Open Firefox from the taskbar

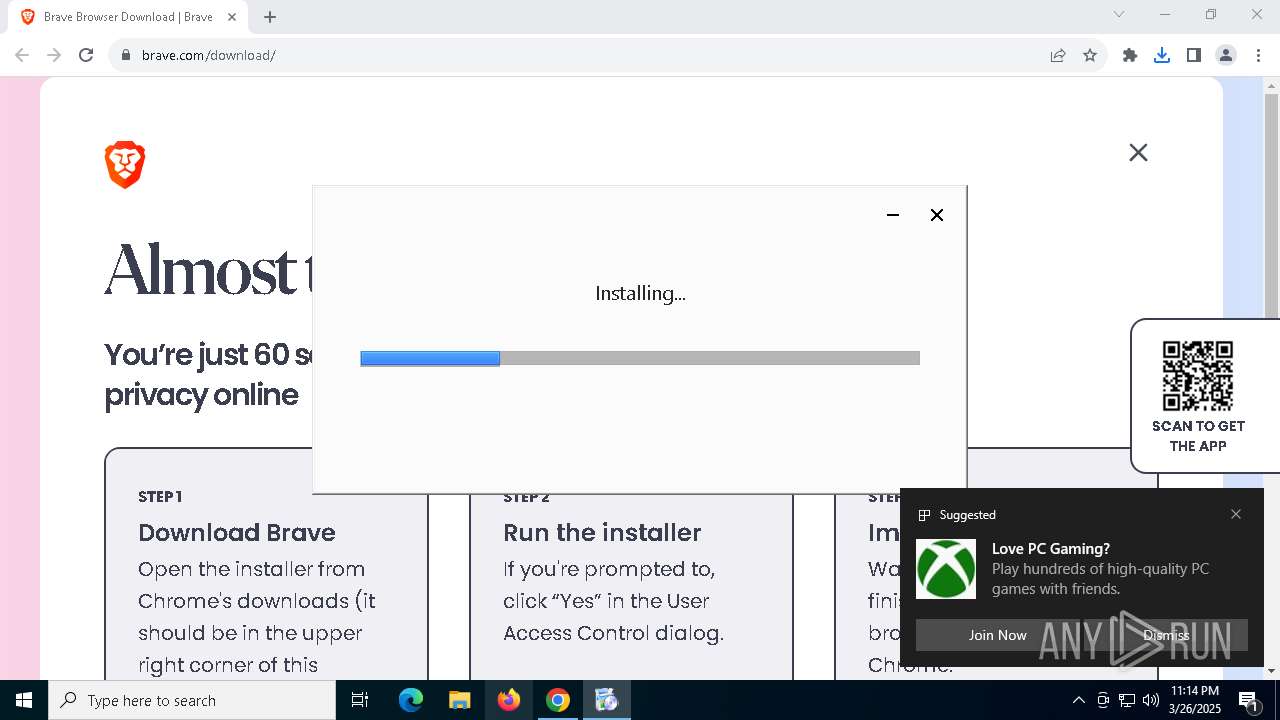509,700
